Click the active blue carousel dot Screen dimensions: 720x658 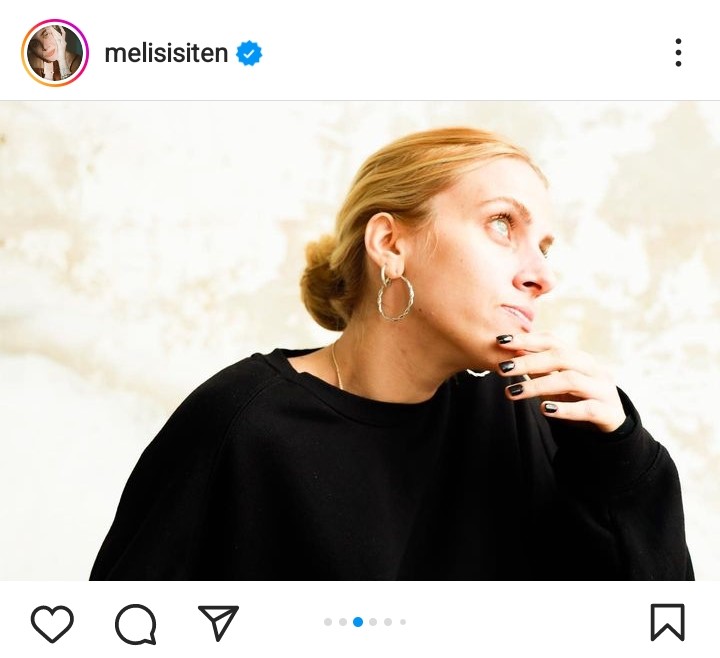tap(358, 622)
